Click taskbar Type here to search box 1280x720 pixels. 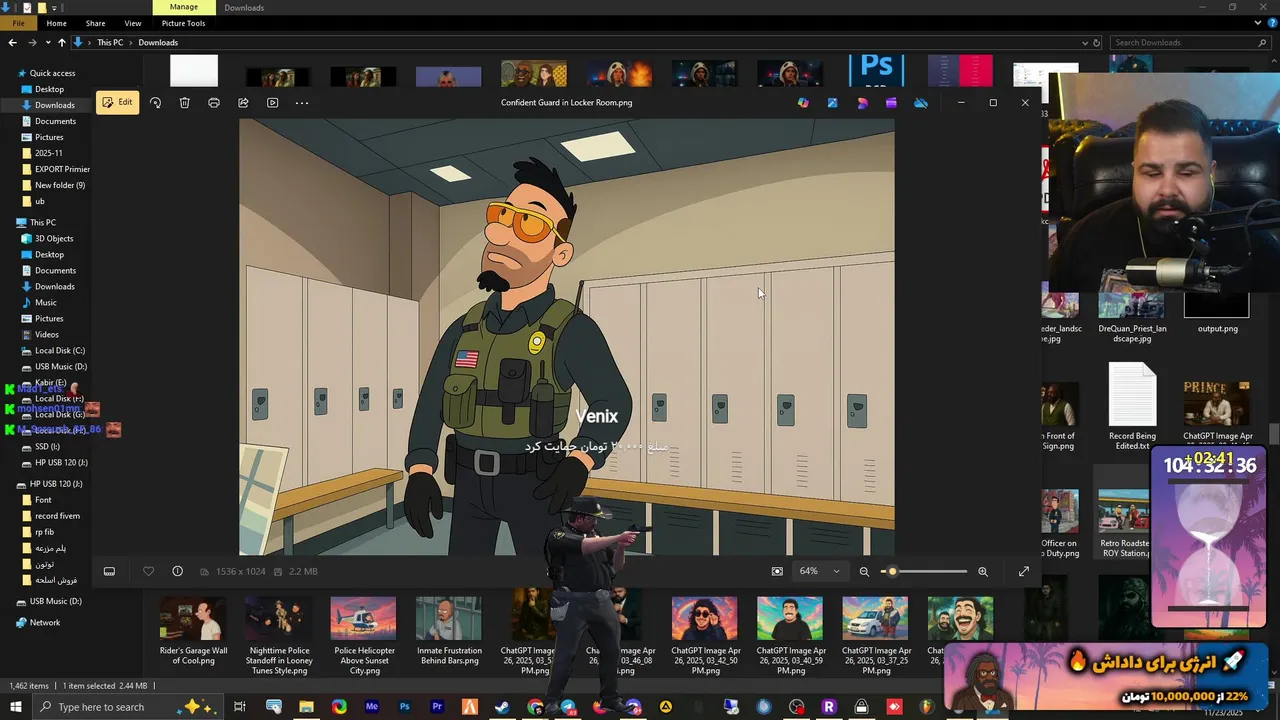click(128, 707)
